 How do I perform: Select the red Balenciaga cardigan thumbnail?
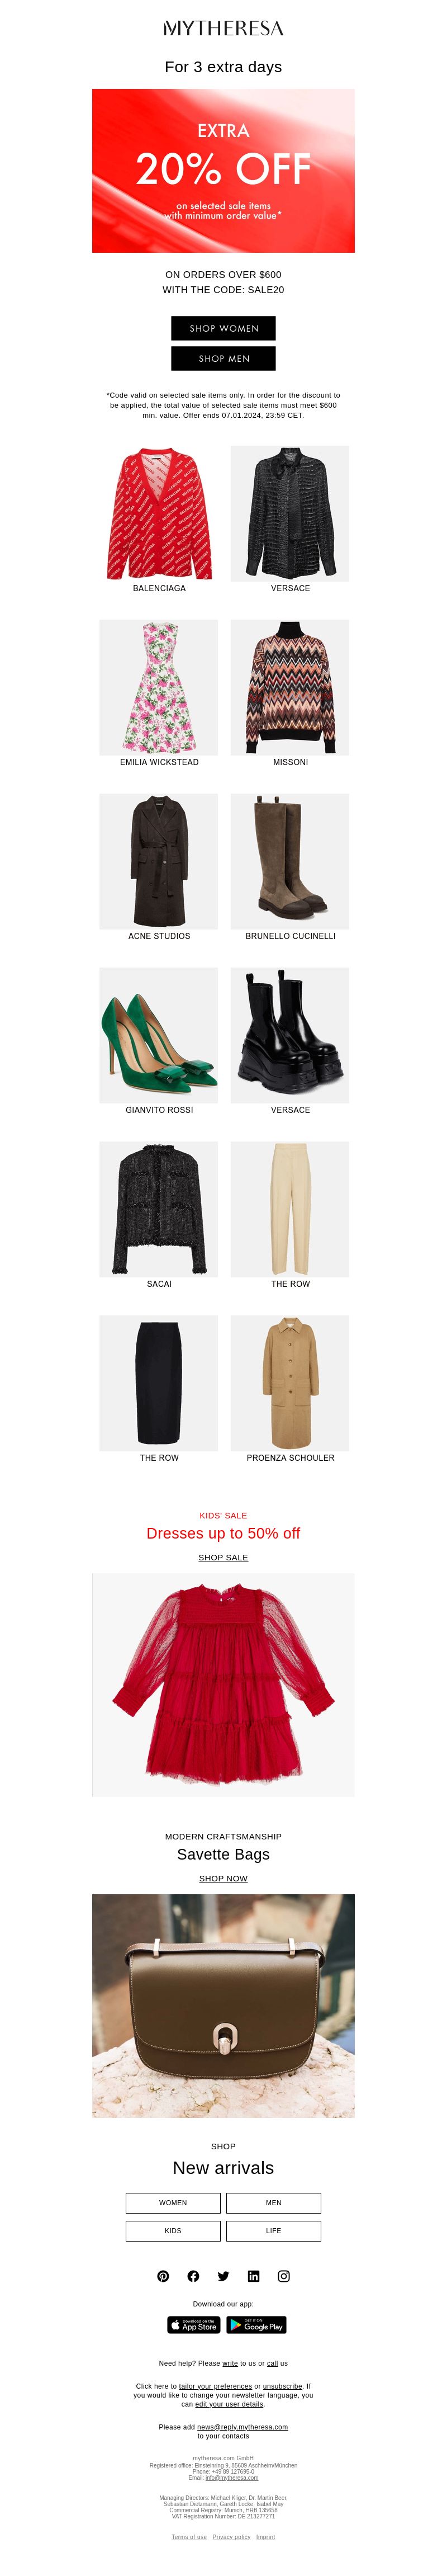[x=159, y=513]
